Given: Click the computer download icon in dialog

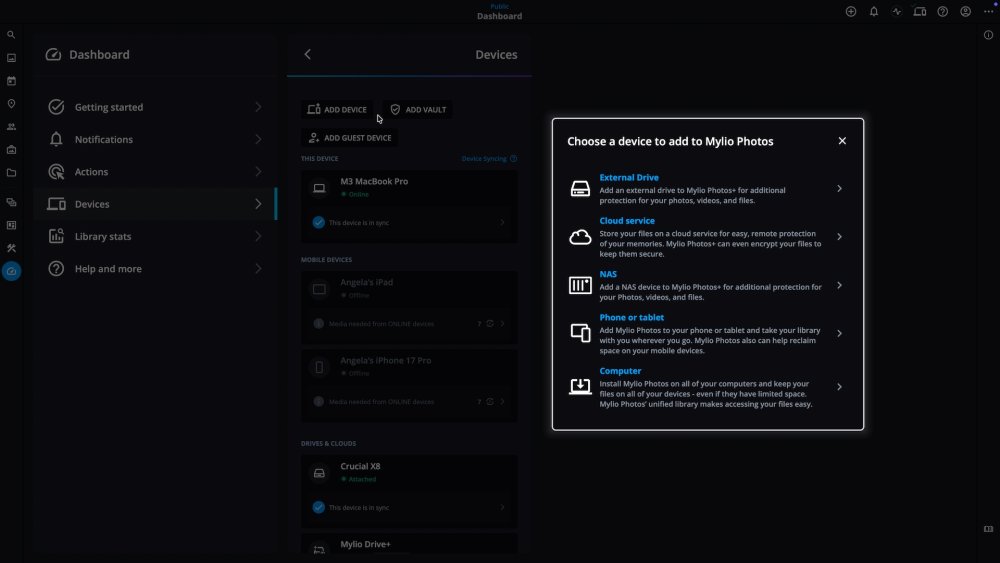Looking at the screenshot, I should coord(580,386).
